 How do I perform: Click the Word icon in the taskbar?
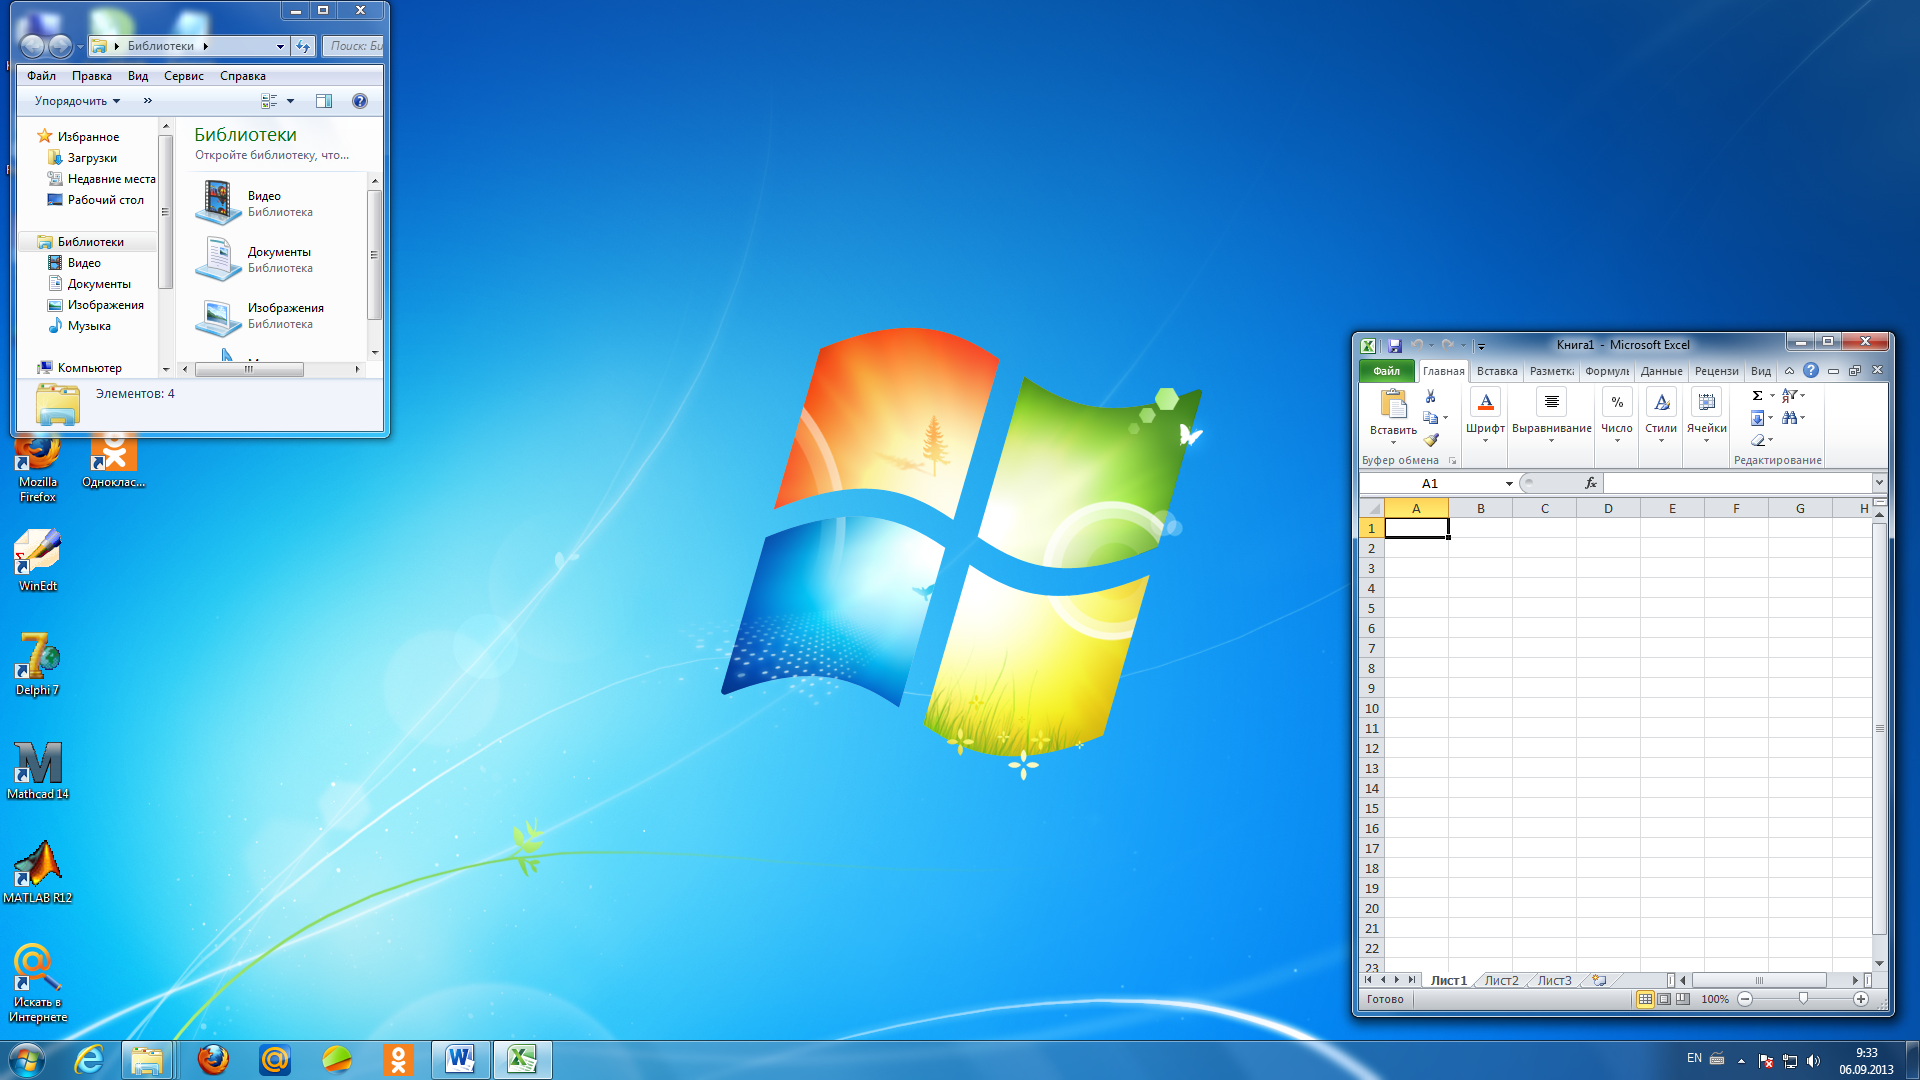tap(460, 1060)
